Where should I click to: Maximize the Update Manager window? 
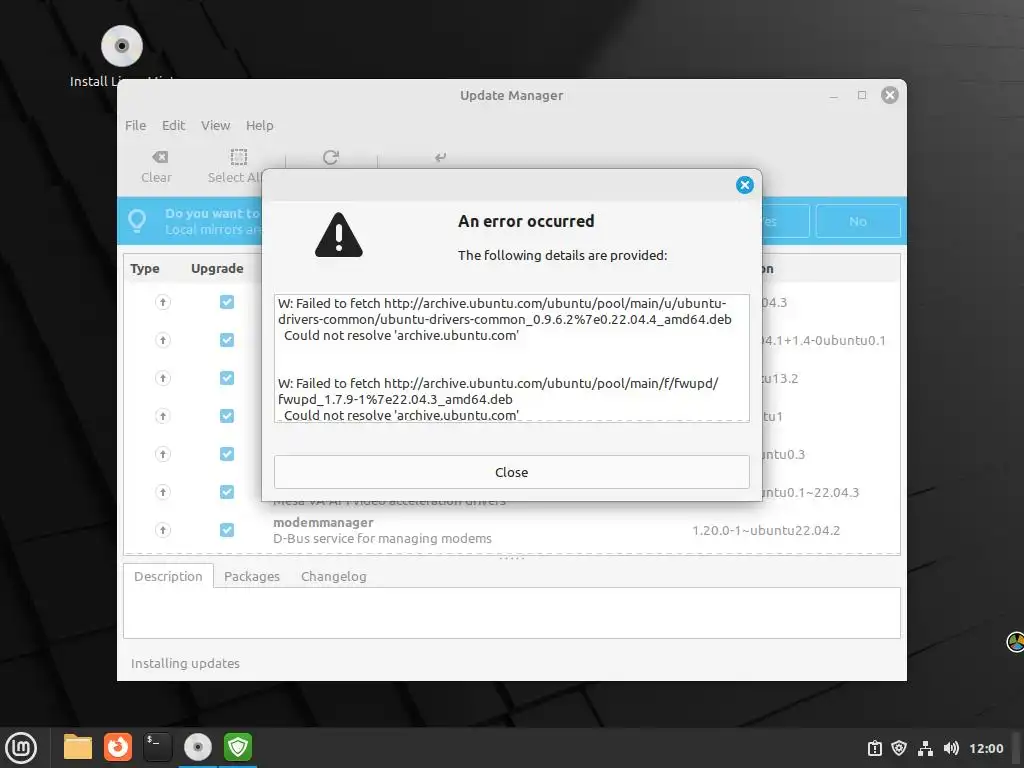click(862, 95)
